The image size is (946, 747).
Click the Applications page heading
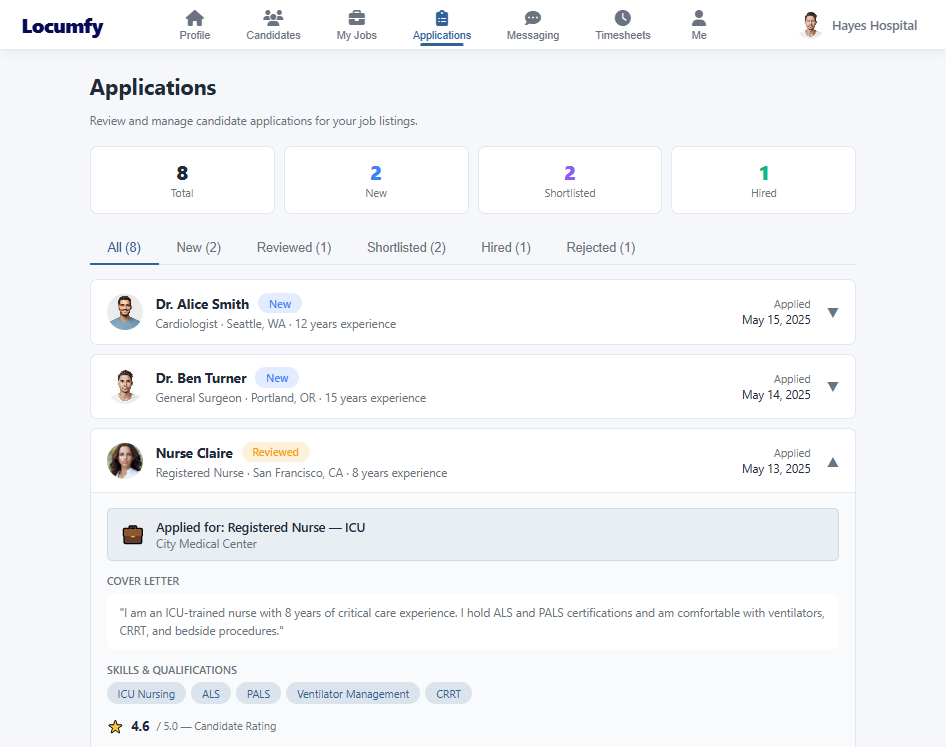coord(153,87)
